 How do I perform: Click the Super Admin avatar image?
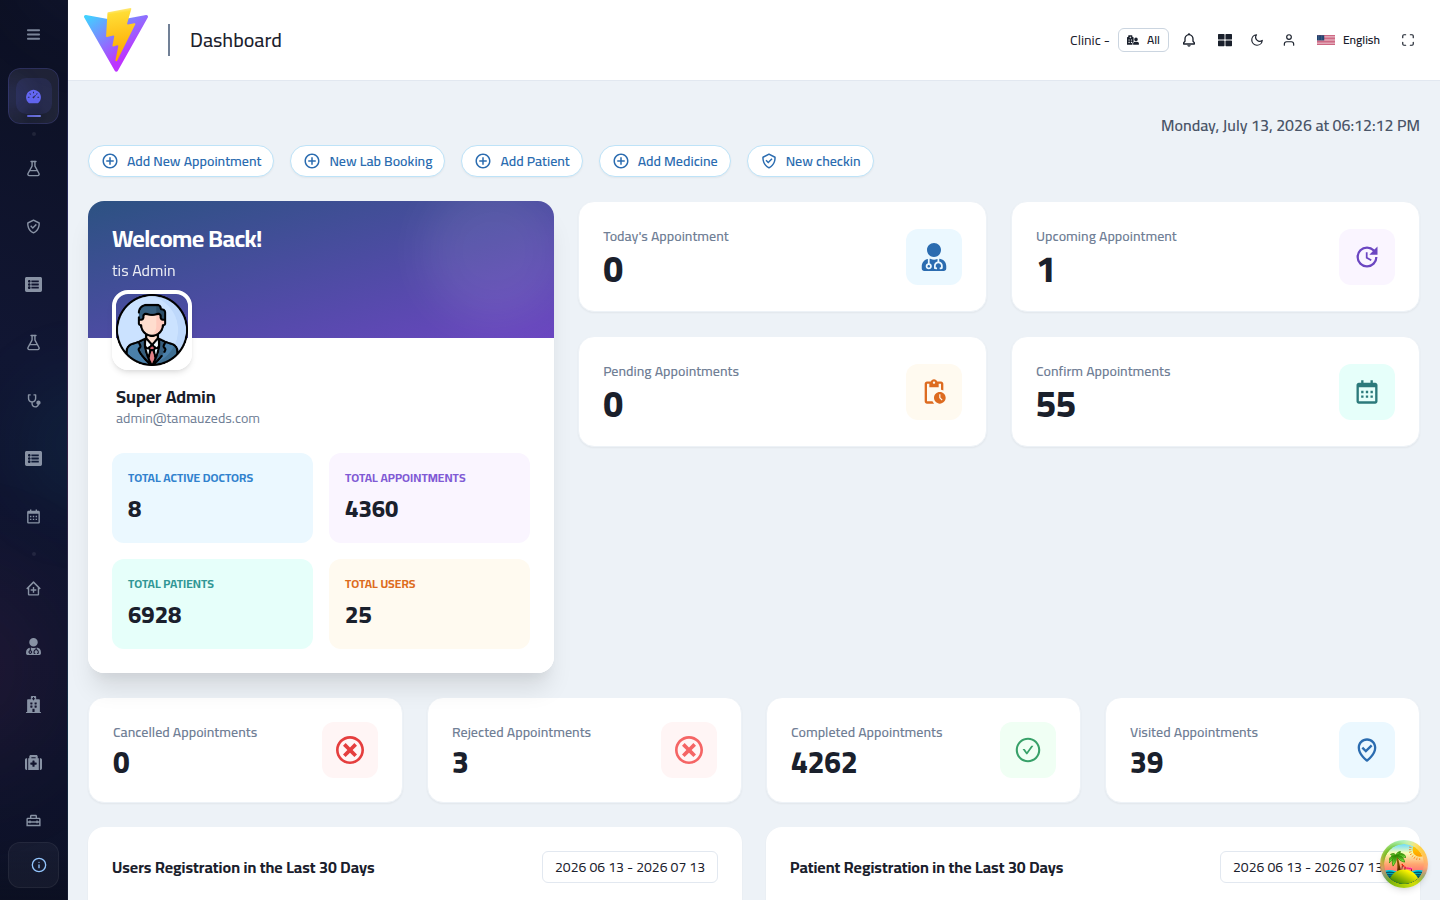152,330
